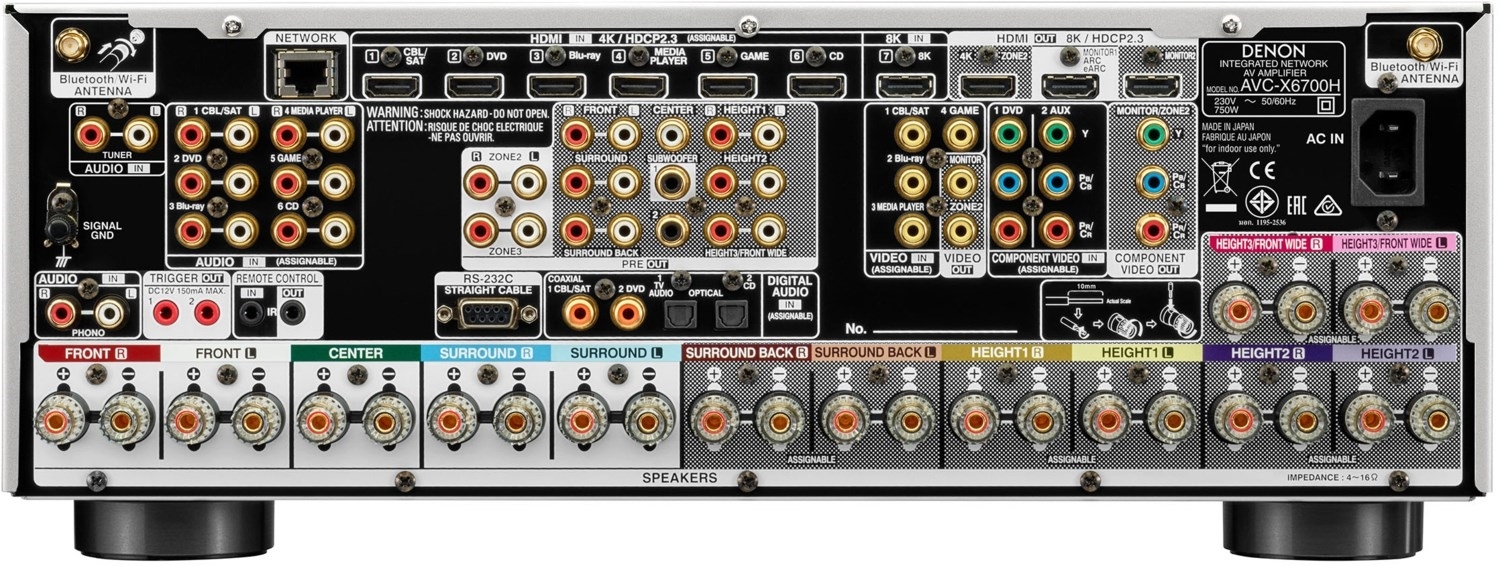Click component video 2 AUX blue Pb/Cb jack

pyautogui.click(x=1056, y=181)
